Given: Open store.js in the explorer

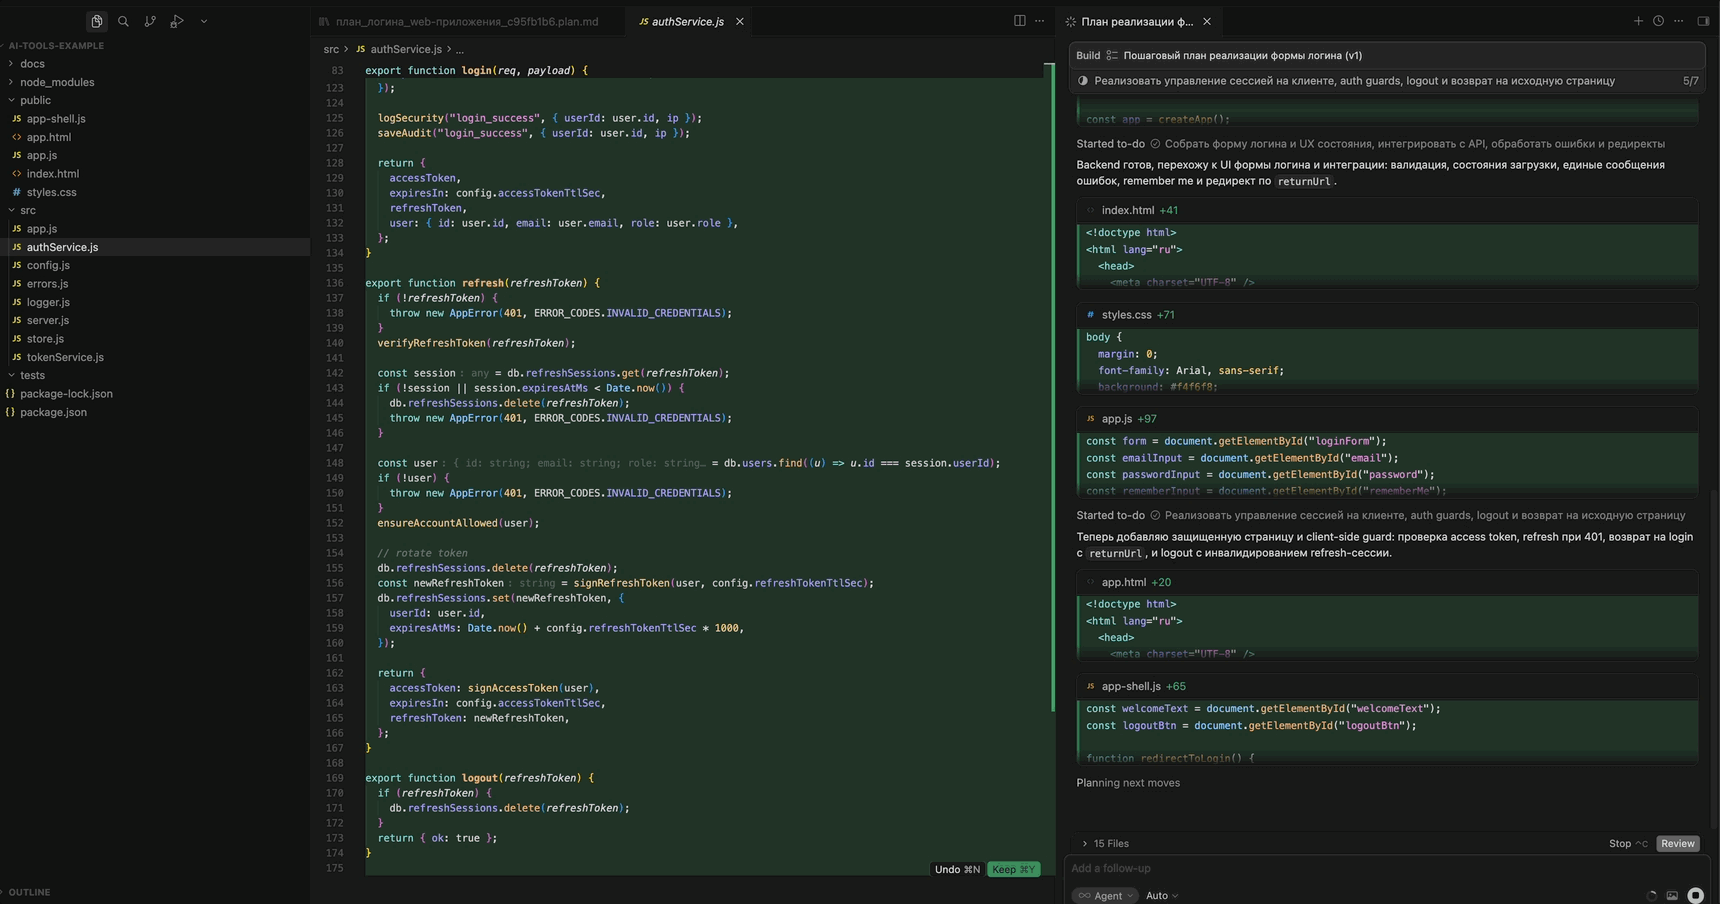Looking at the screenshot, I should coord(45,339).
